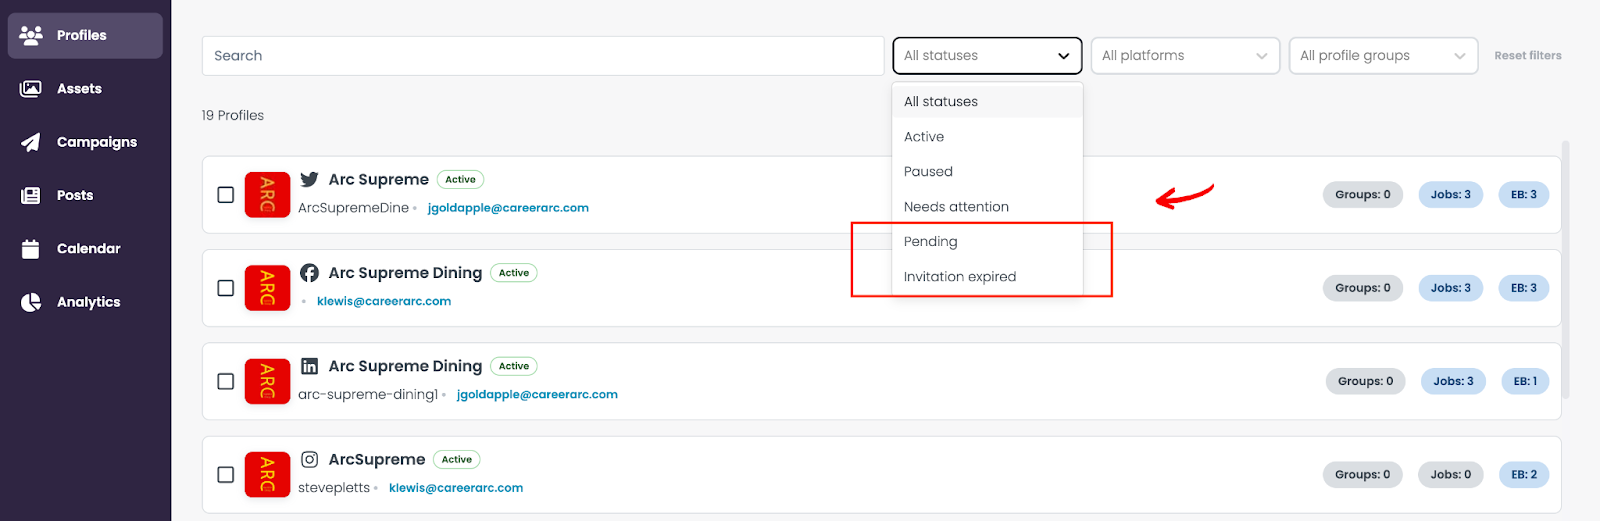Click Reset filters
1600x521 pixels.
[1527, 56]
